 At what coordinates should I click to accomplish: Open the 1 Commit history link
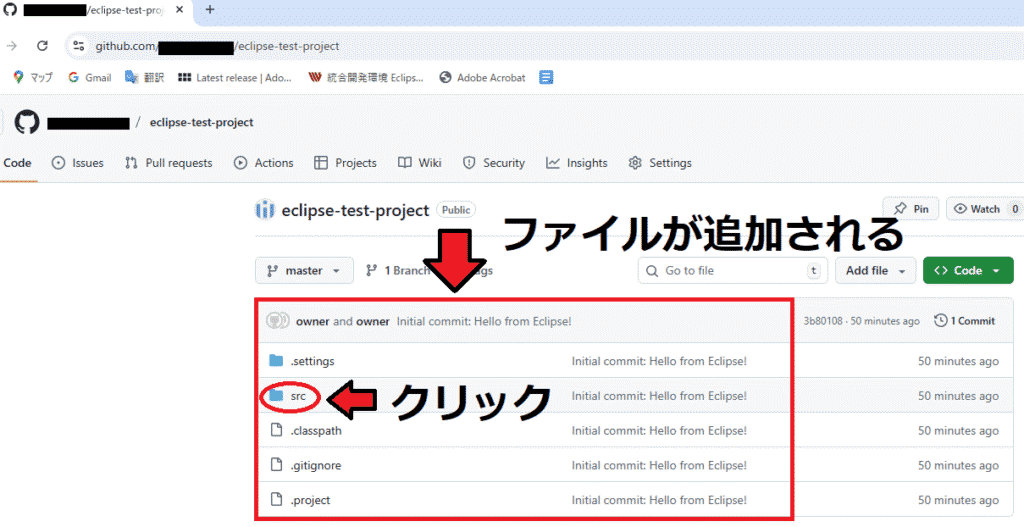pyautogui.click(x=964, y=321)
